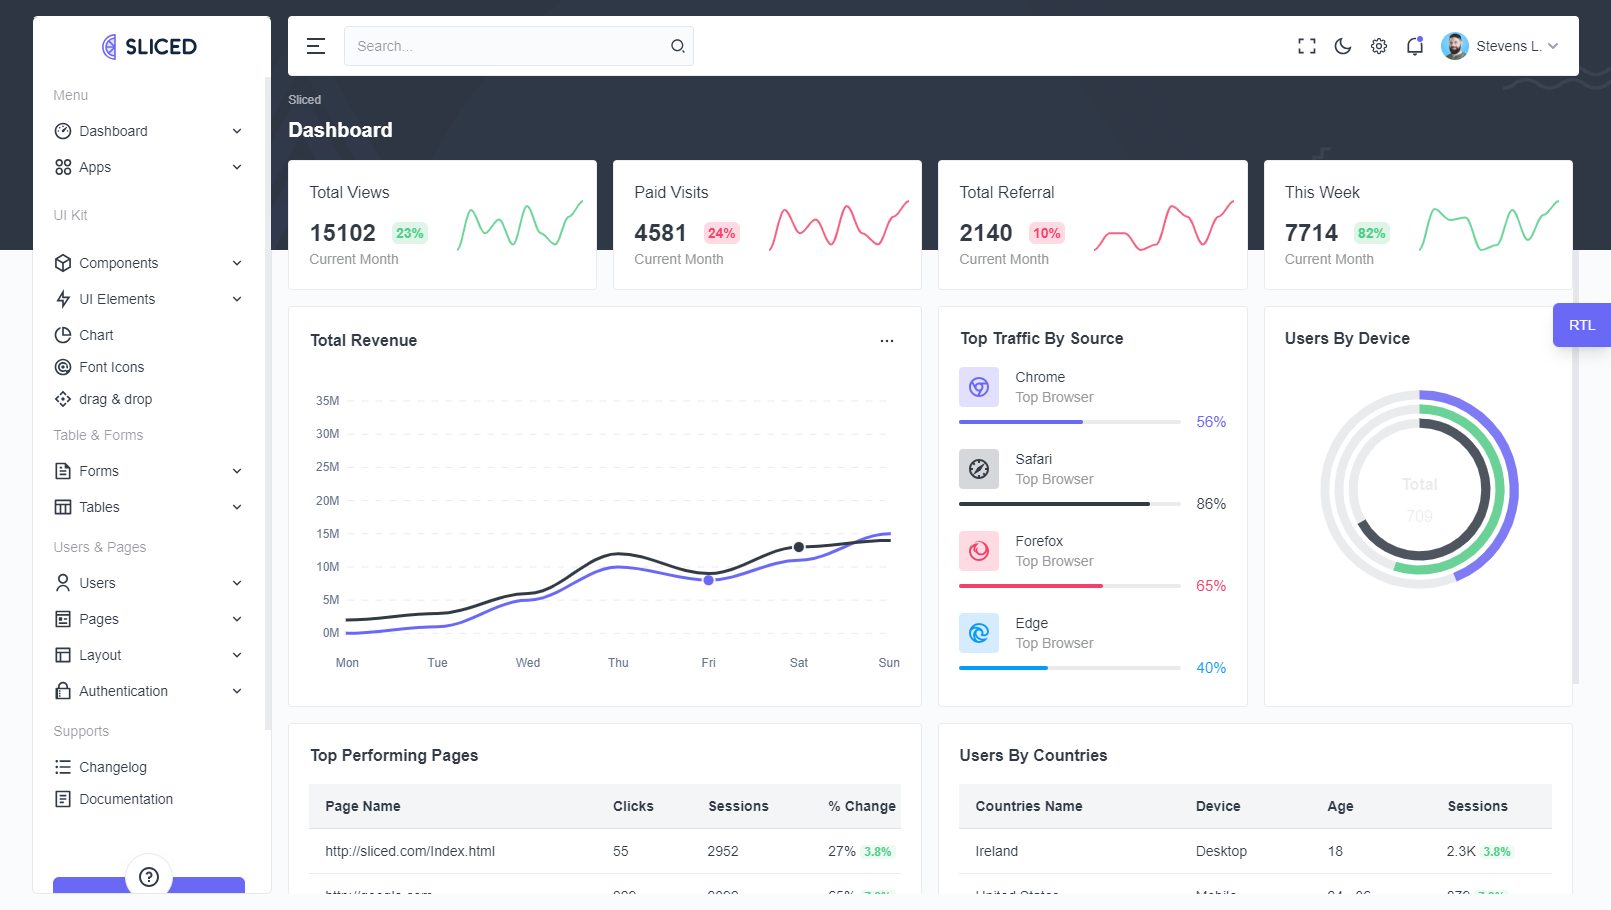Toggle dark mode with the moon icon

(x=1342, y=46)
